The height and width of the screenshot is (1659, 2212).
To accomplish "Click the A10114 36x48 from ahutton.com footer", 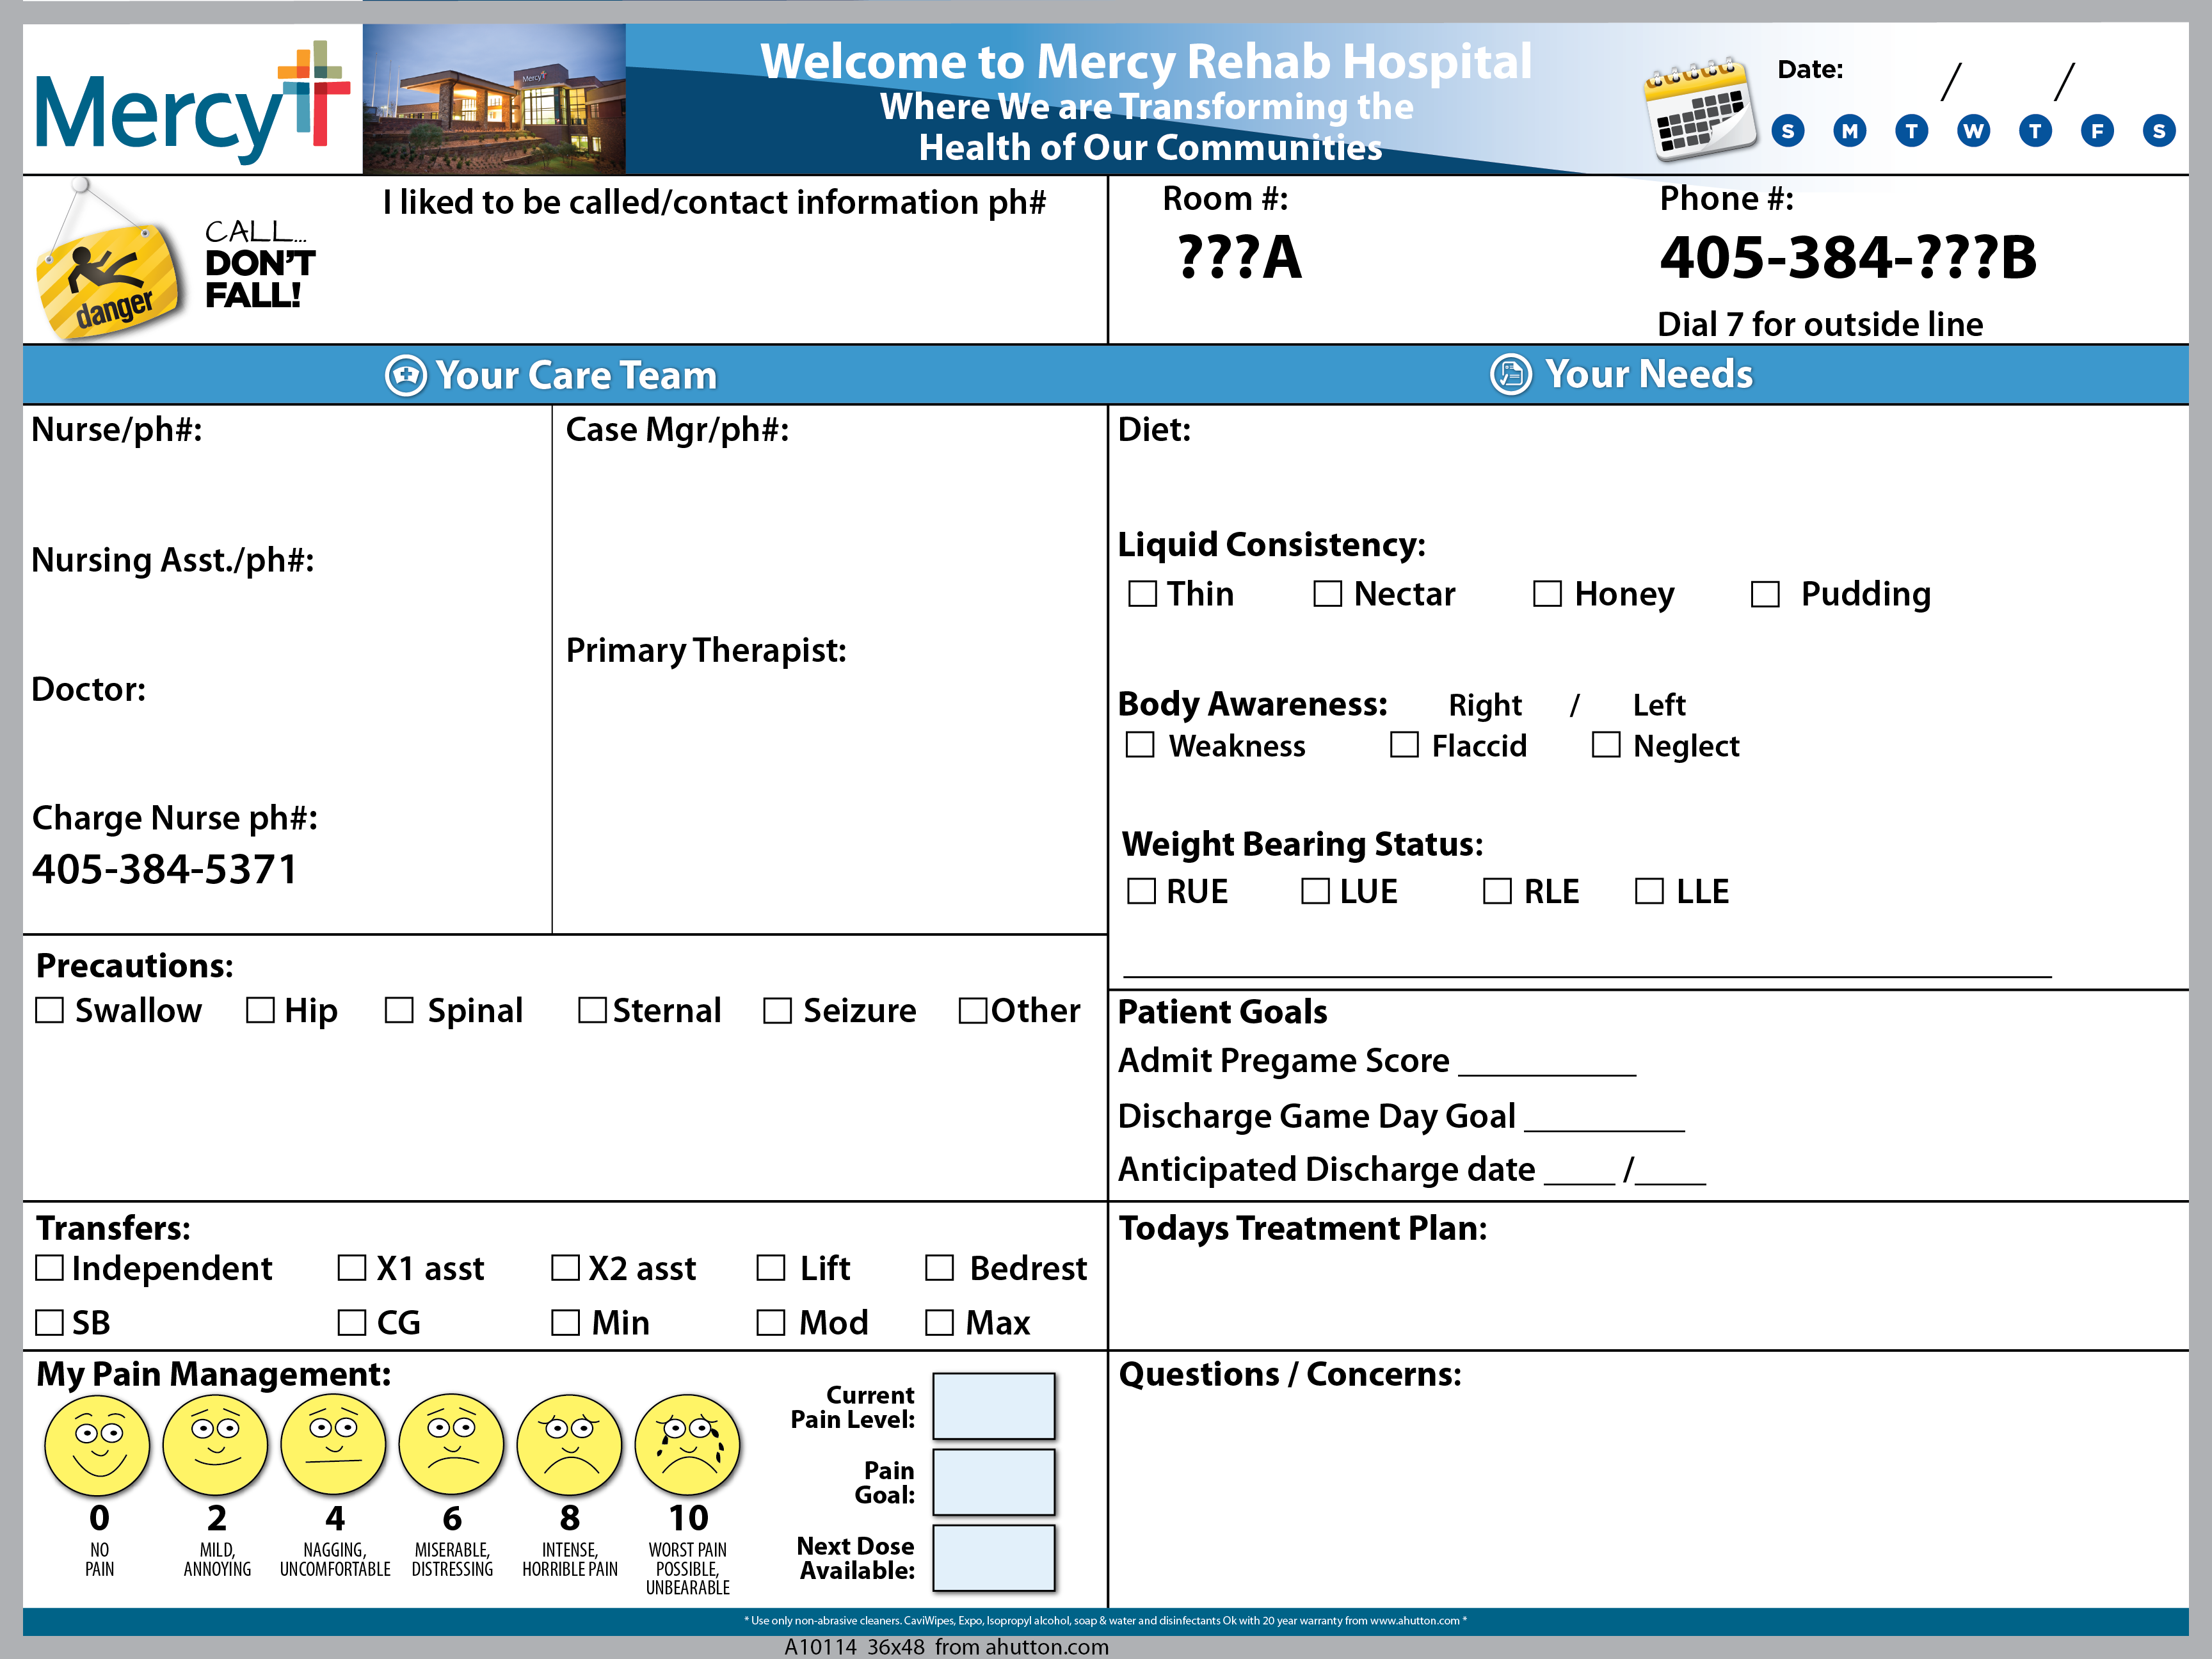I will click(946, 1647).
